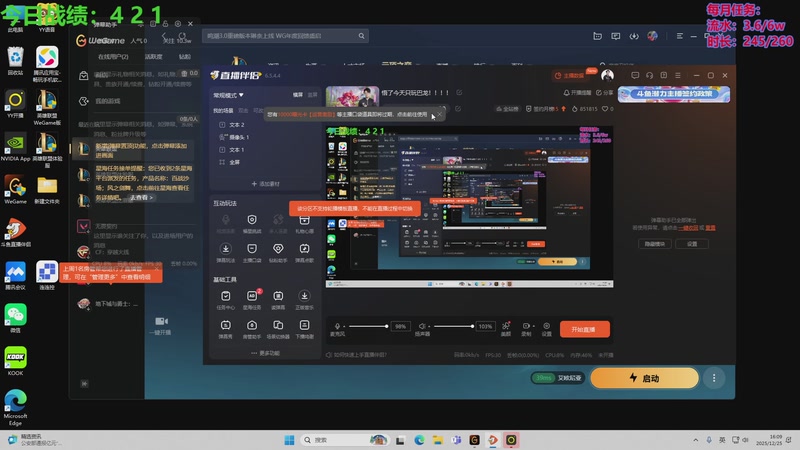Open the 钻粉助手 diamond icon
This screenshot has width=800, height=450.
278,252
